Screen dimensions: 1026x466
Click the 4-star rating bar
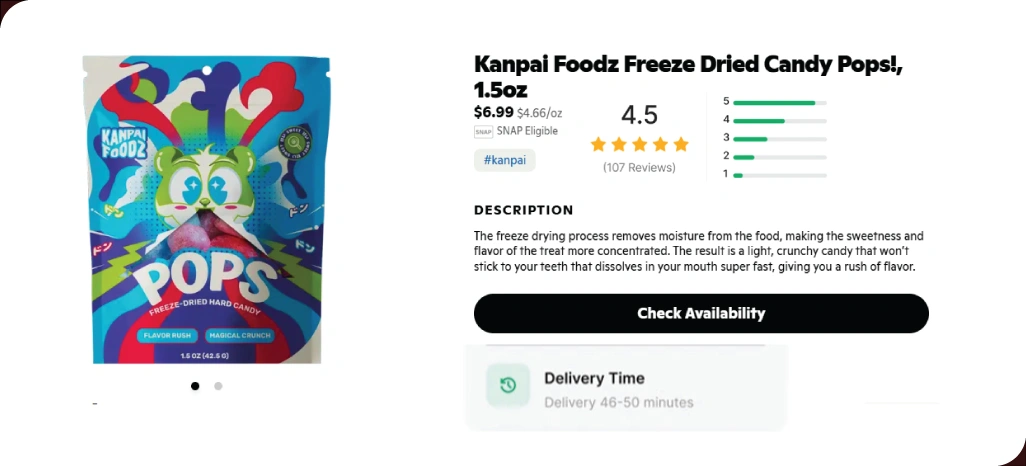point(779,120)
